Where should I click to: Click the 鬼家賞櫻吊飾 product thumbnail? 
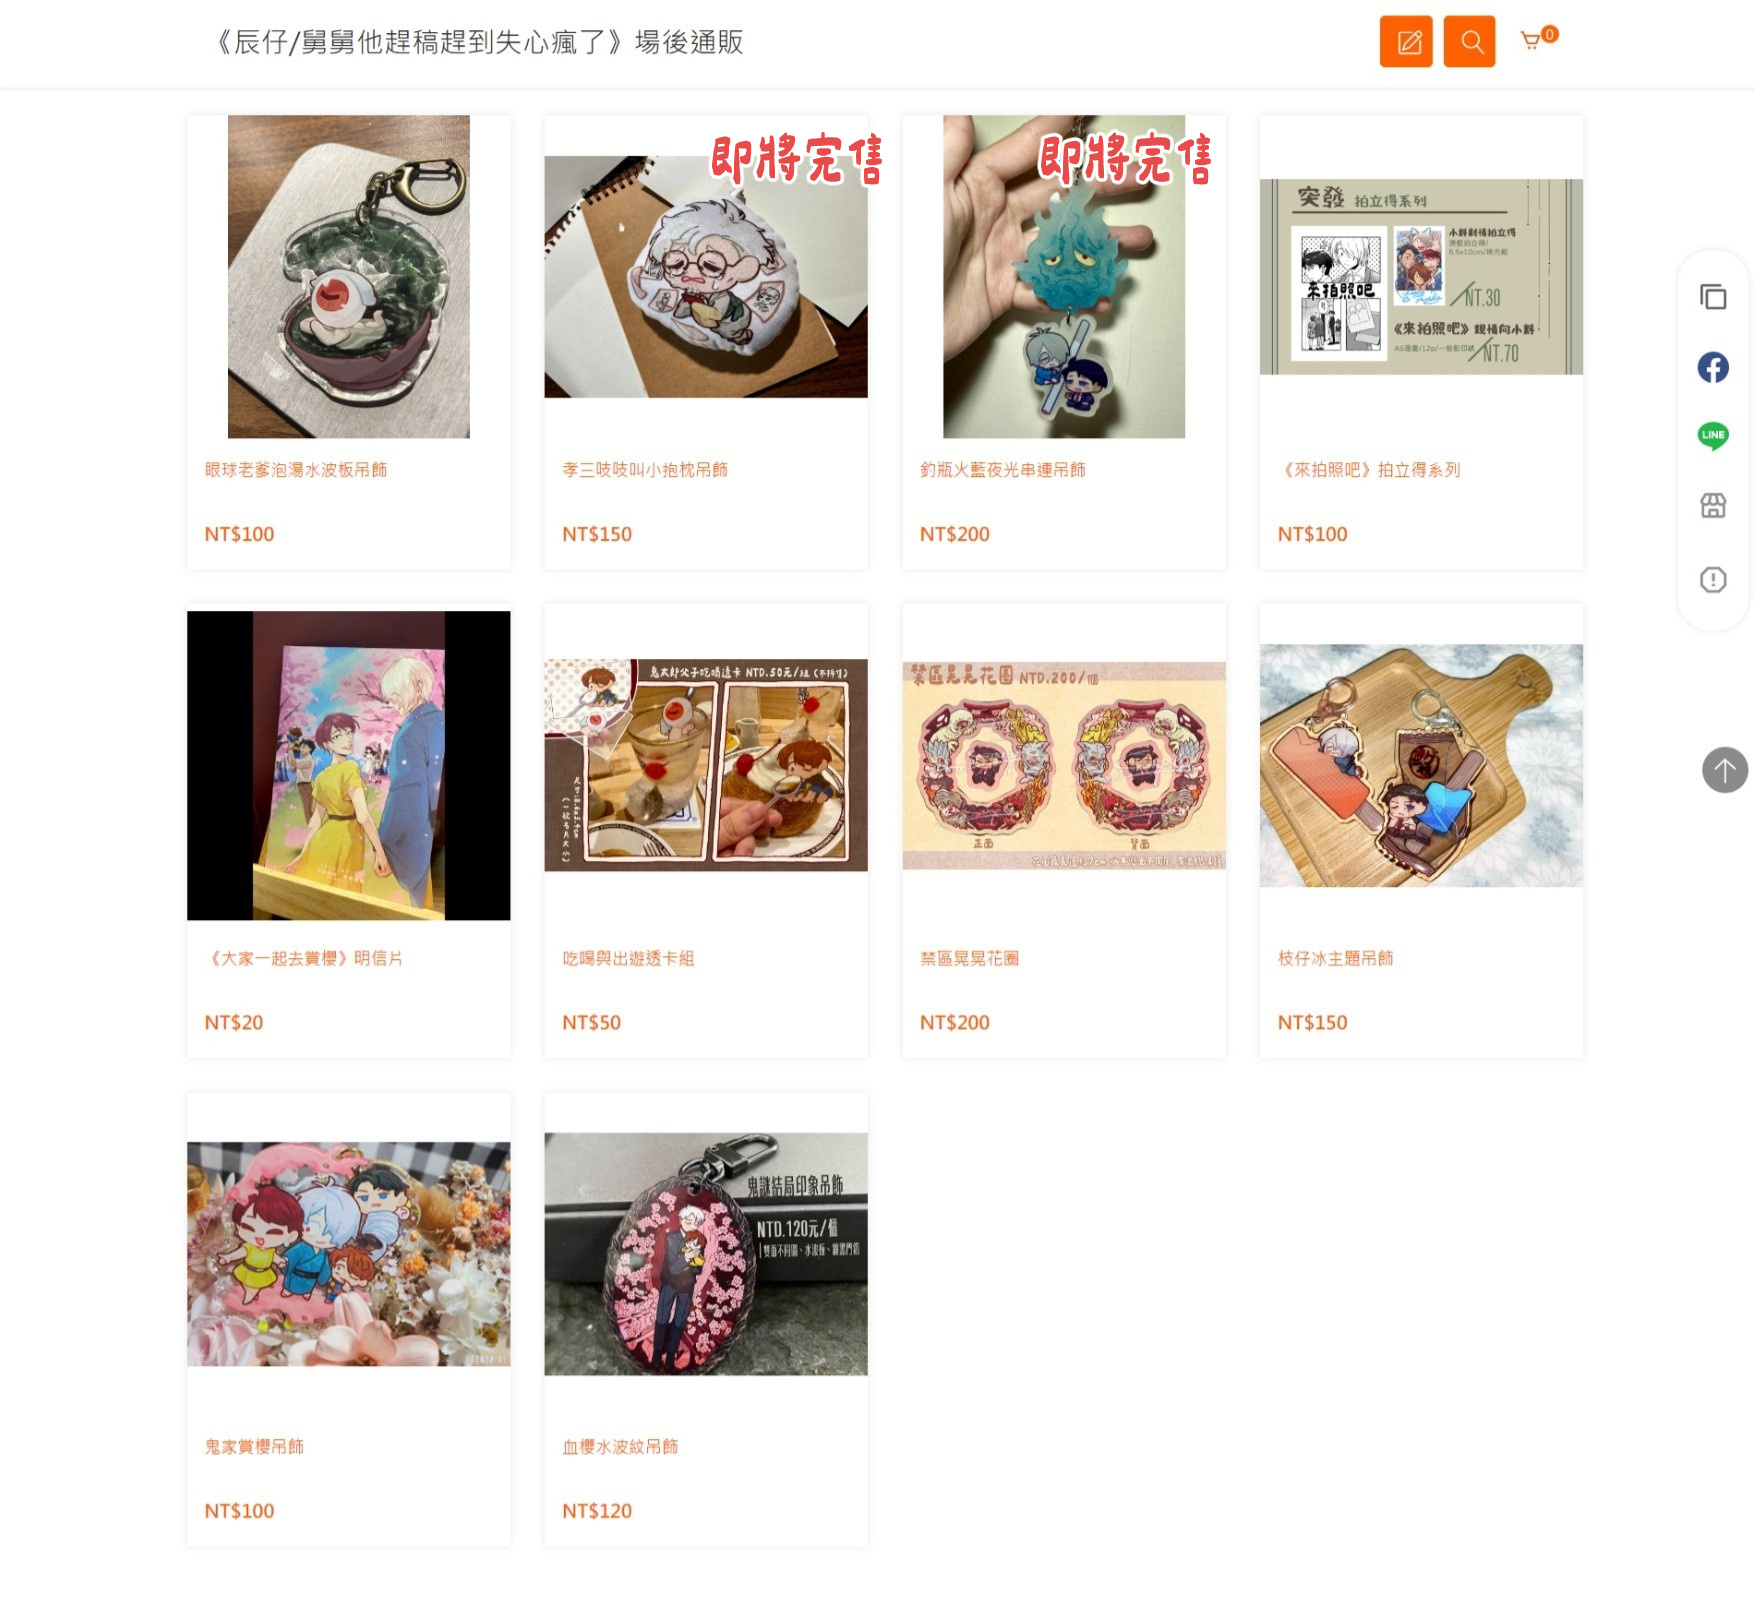[348, 1254]
